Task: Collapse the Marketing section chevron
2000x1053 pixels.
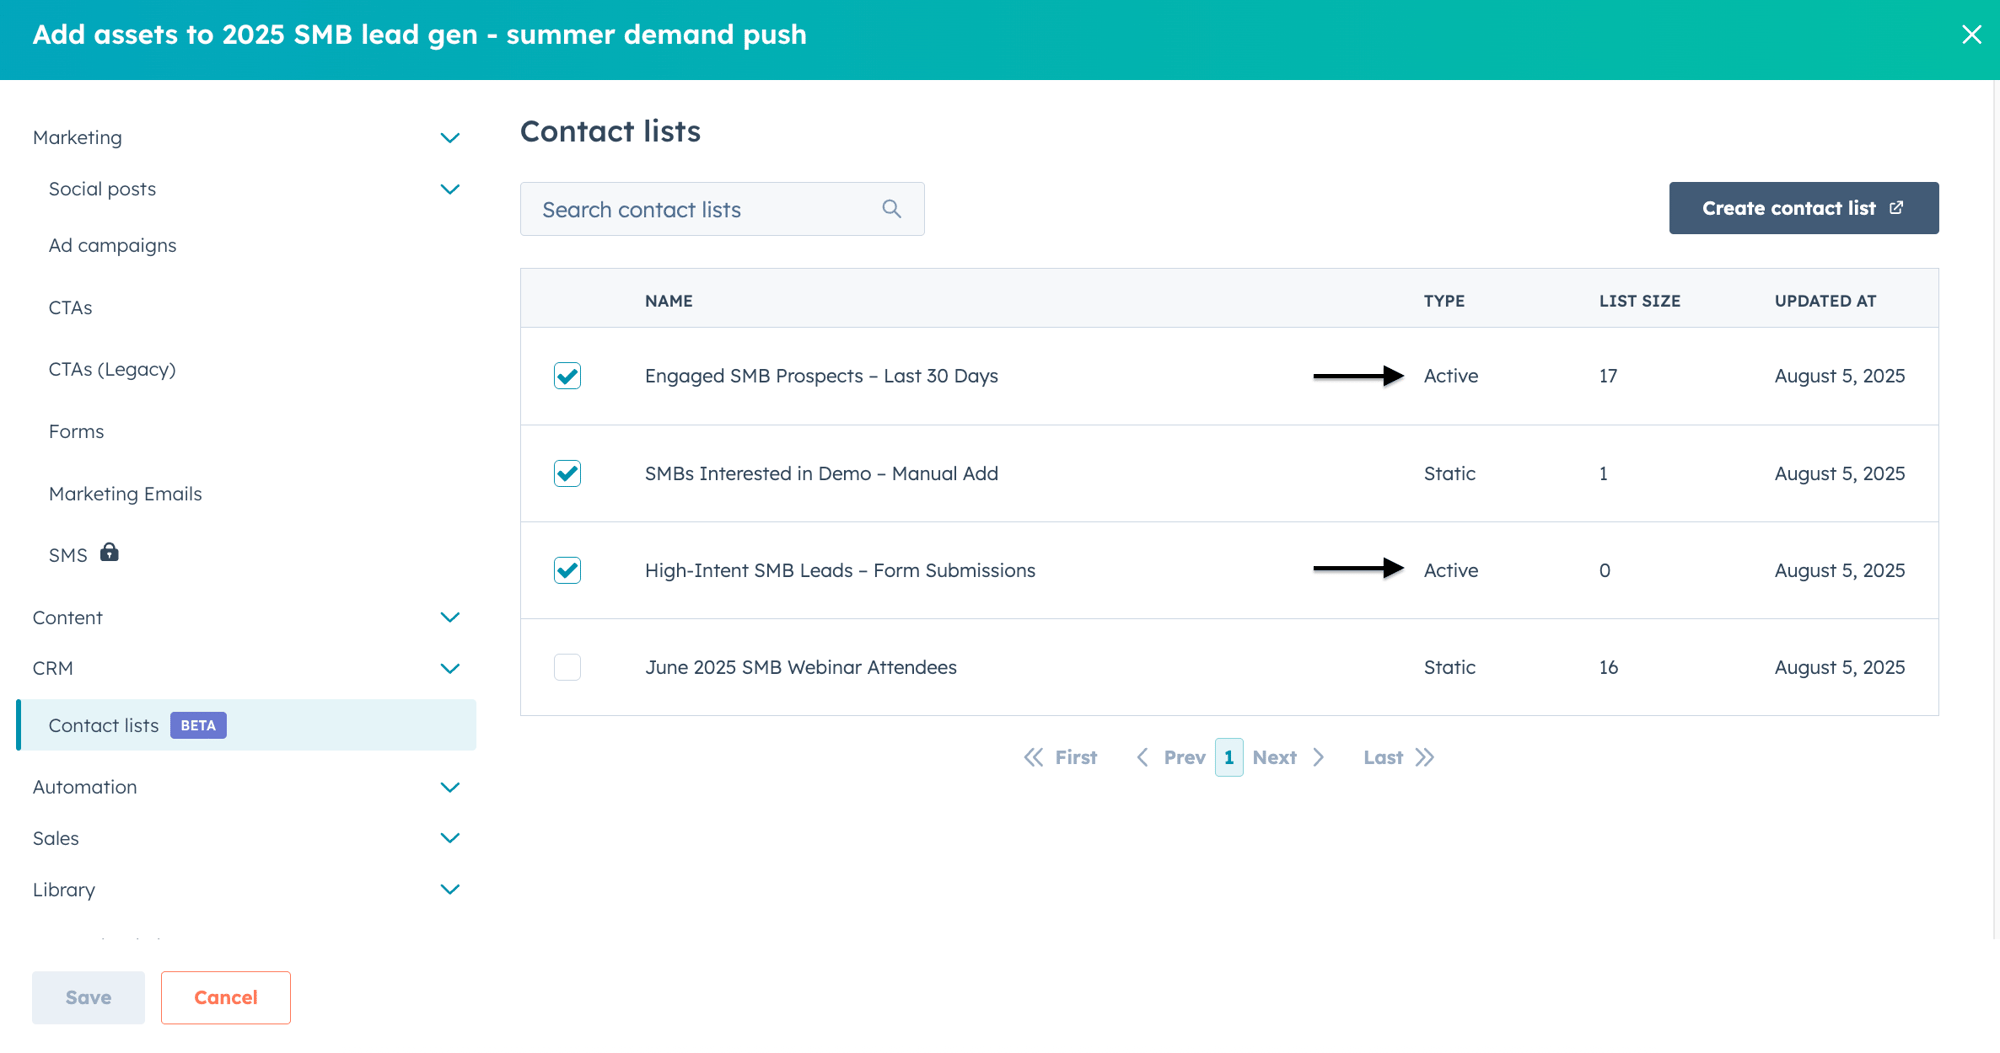Action: click(x=450, y=138)
